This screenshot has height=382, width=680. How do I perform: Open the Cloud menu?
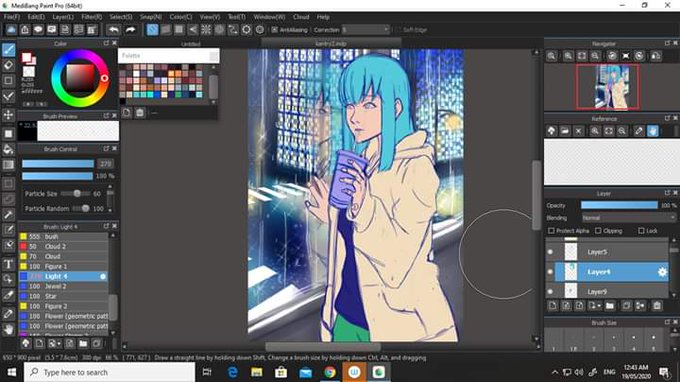pyautogui.click(x=301, y=17)
